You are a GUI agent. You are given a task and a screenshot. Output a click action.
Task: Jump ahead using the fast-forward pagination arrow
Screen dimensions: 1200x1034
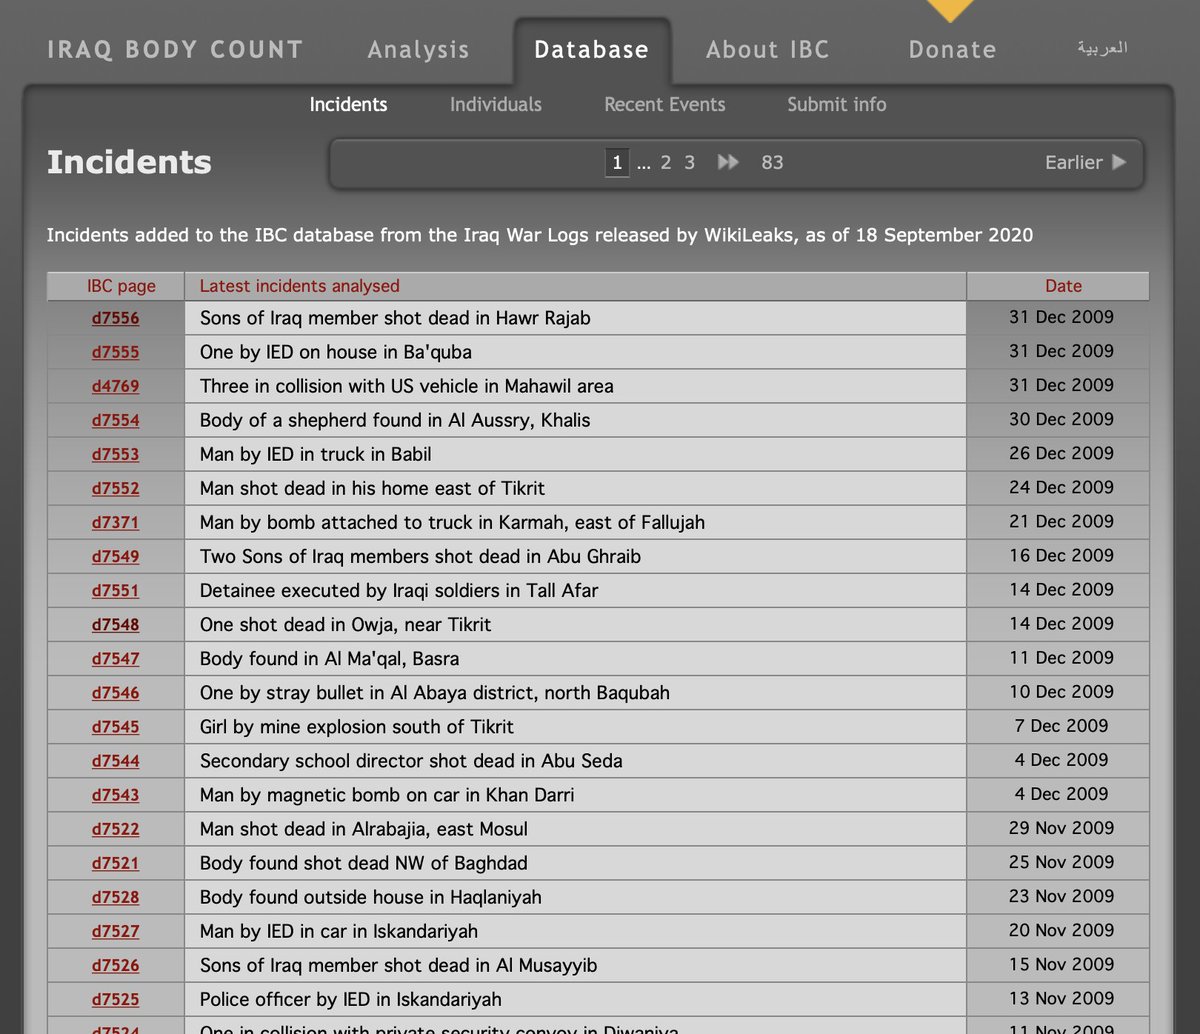click(x=727, y=162)
